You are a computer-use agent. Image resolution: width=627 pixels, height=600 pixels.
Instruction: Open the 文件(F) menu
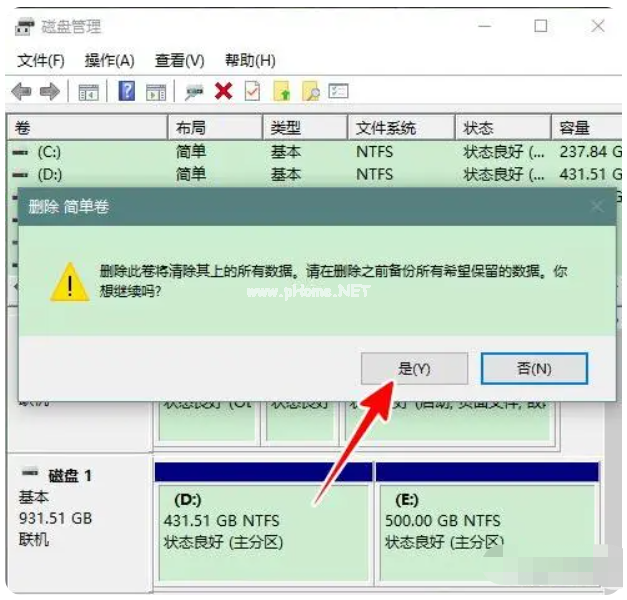pos(41,61)
